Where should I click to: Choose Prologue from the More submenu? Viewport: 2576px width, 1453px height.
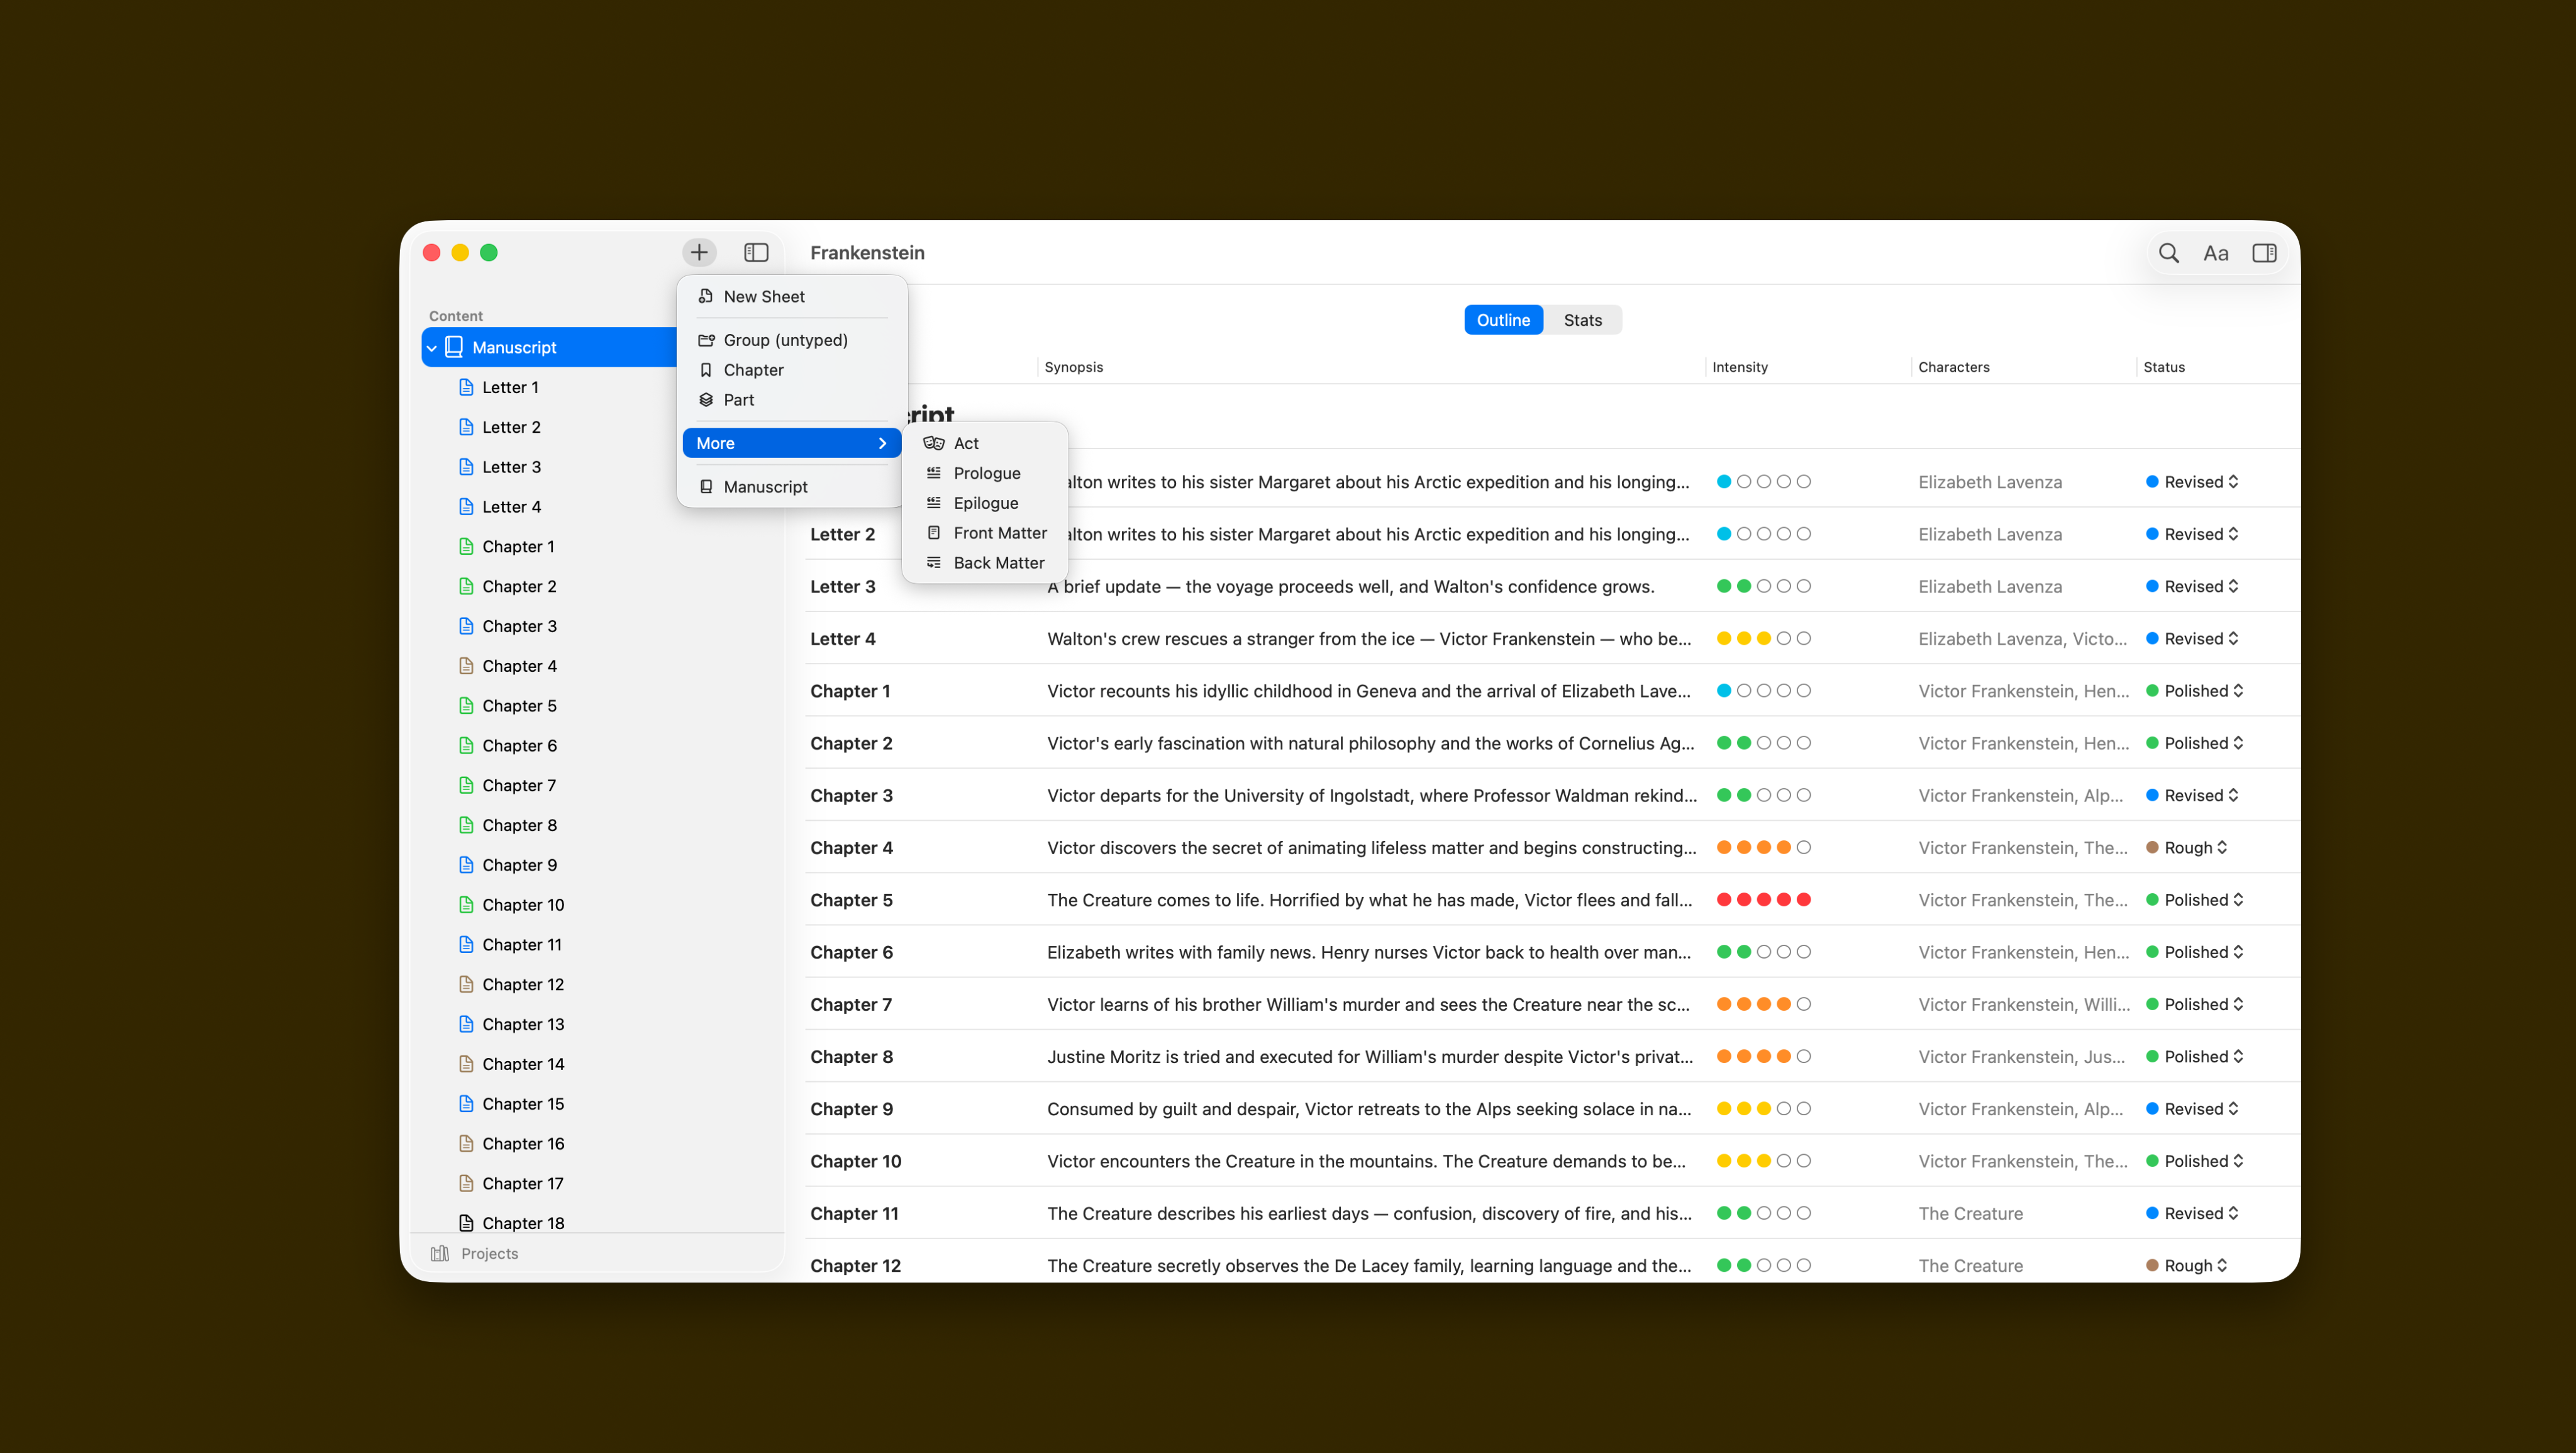coord(986,473)
